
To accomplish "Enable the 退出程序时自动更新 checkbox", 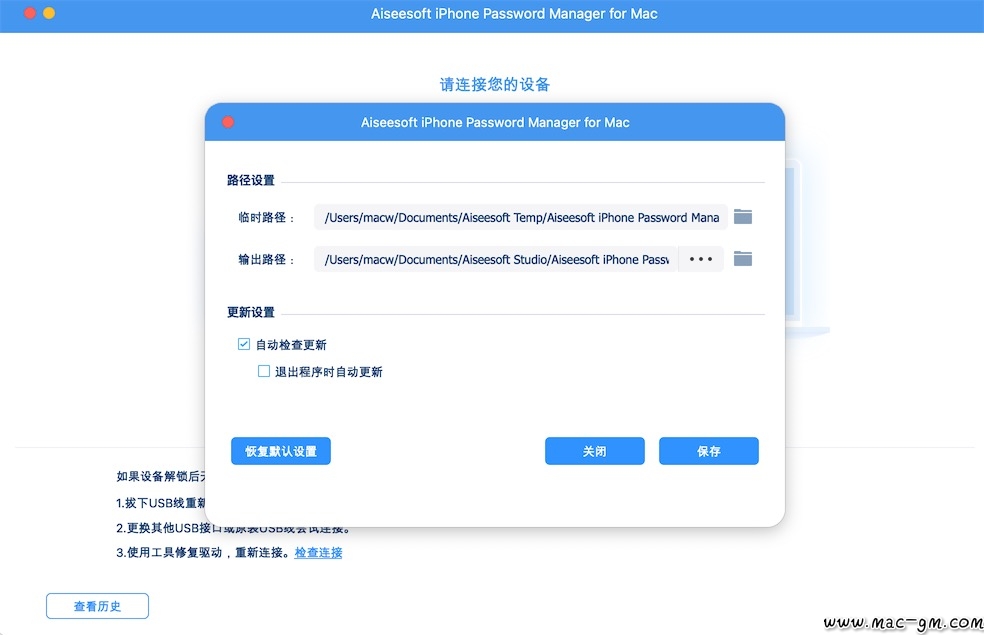I will click(x=264, y=371).
